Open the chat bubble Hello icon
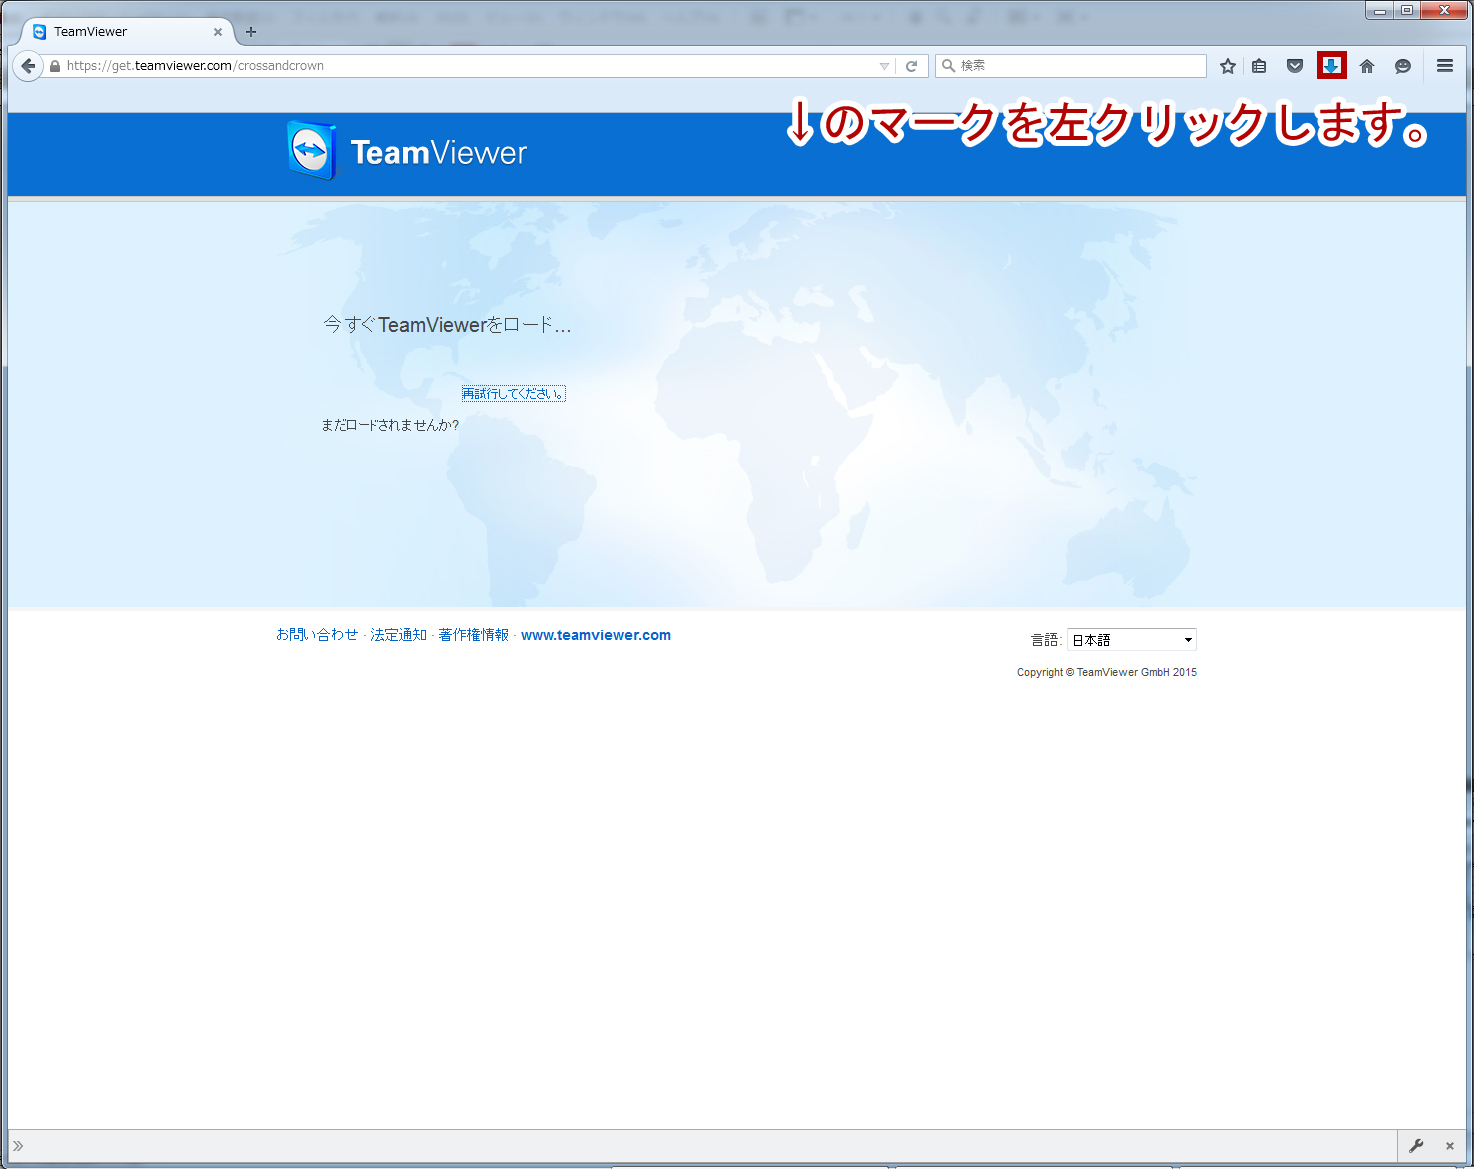The image size is (1474, 1169). click(x=1403, y=66)
